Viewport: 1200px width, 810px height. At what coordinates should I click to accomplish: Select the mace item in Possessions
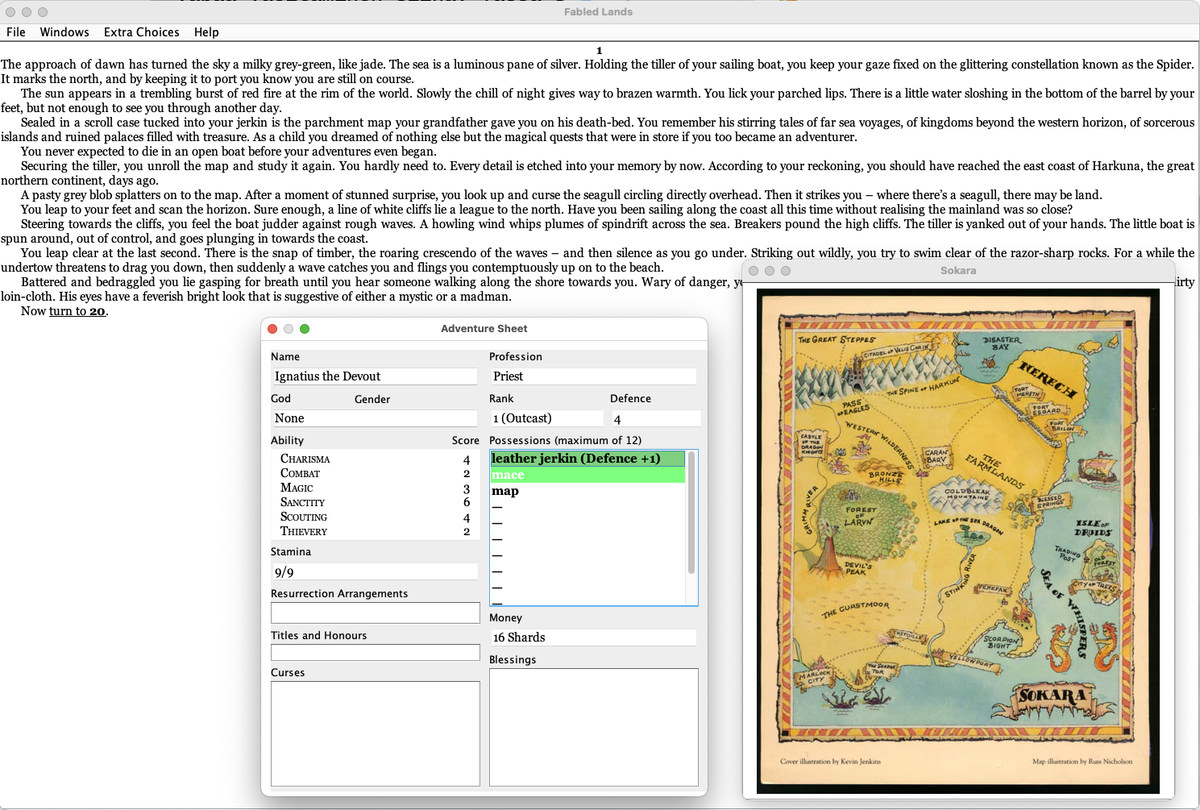[x=588, y=475]
